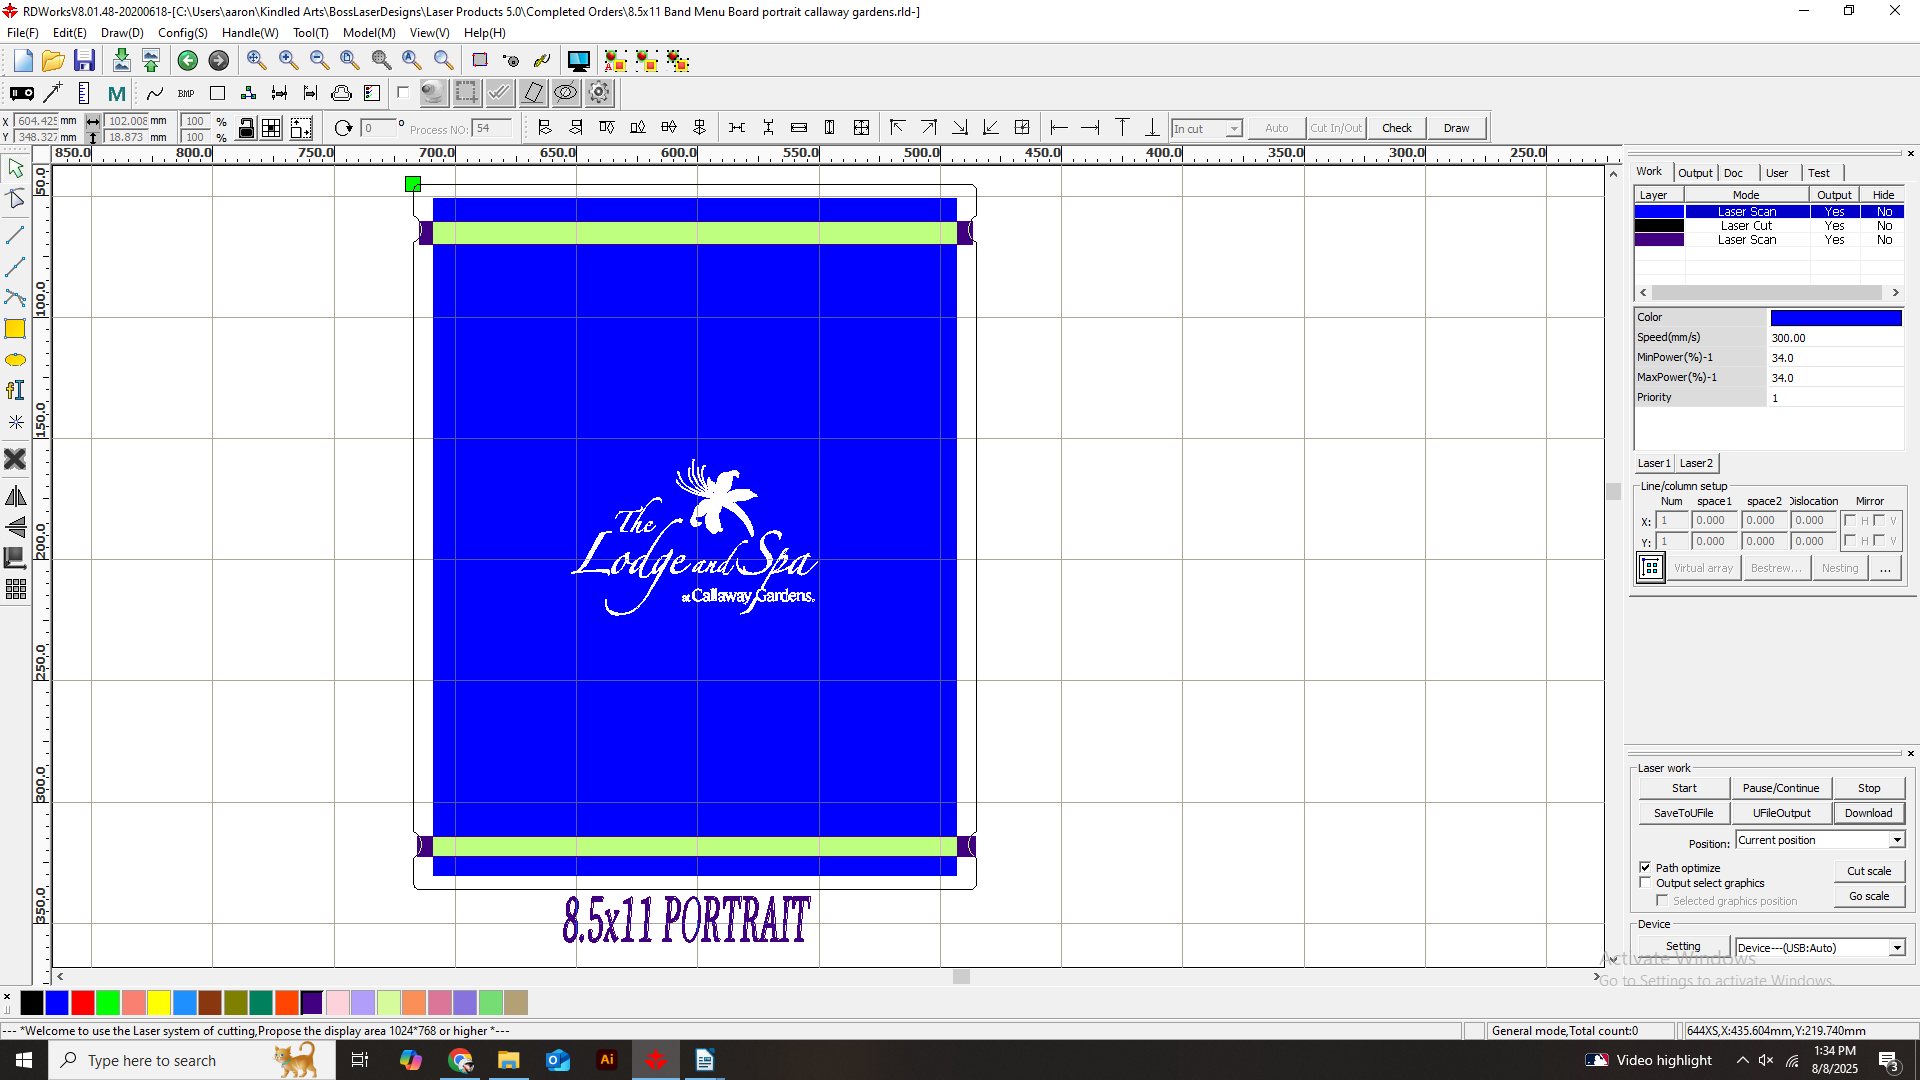
Task: Open the Draw menu
Action: [x=122, y=33]
